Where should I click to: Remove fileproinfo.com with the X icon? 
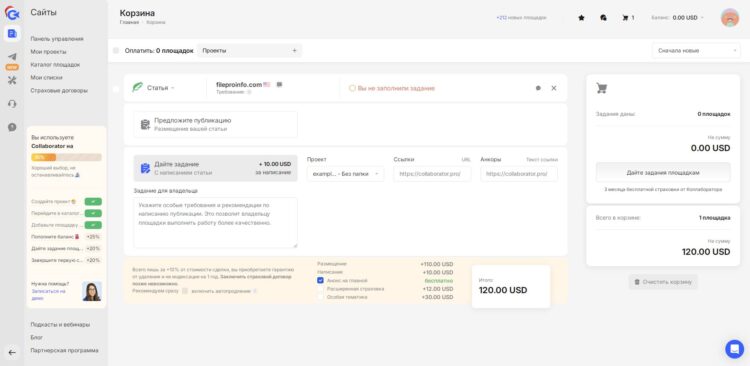point(554,88)
